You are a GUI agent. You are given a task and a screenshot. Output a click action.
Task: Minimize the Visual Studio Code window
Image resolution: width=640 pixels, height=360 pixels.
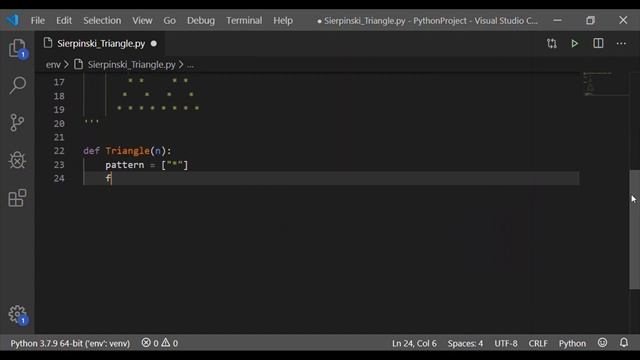click(x=558, y=20)
